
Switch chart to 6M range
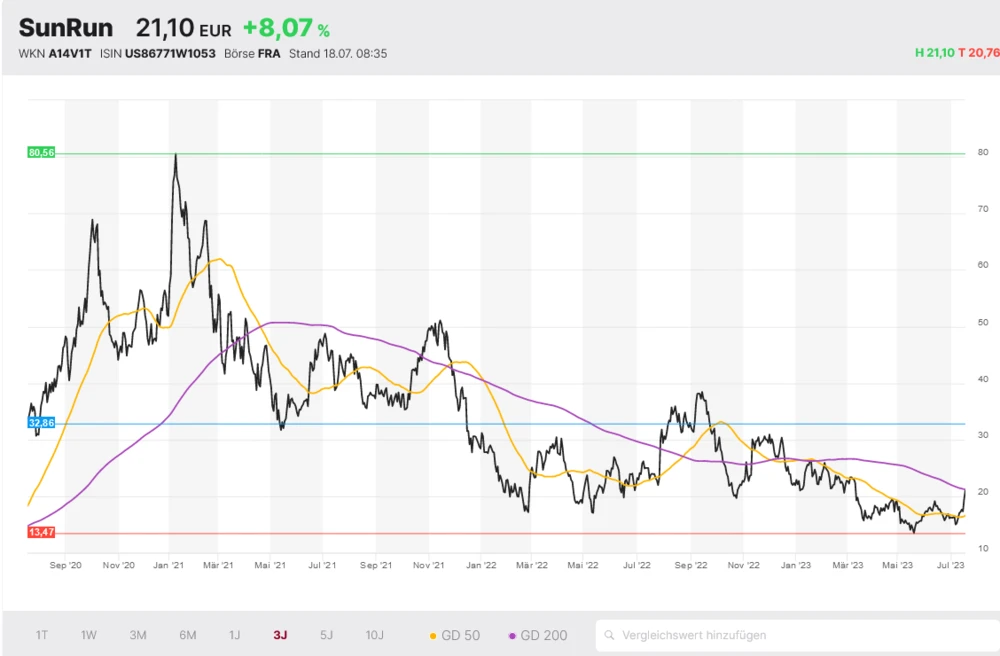187,635
